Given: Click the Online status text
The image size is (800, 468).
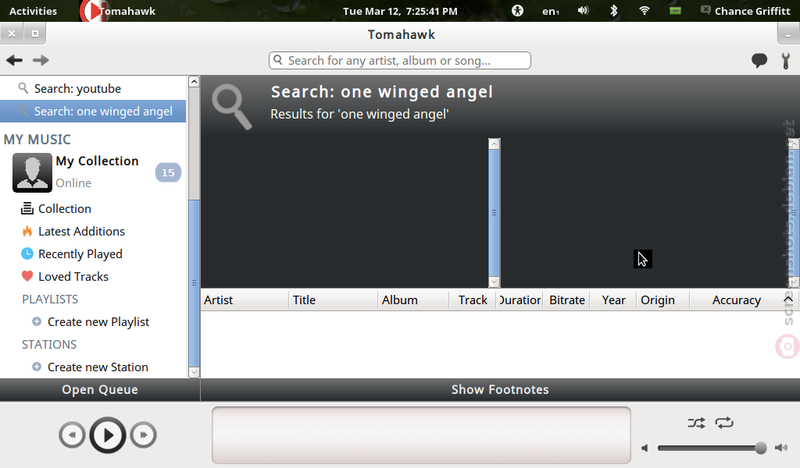Looking at the screenshot, I should 73,183.
